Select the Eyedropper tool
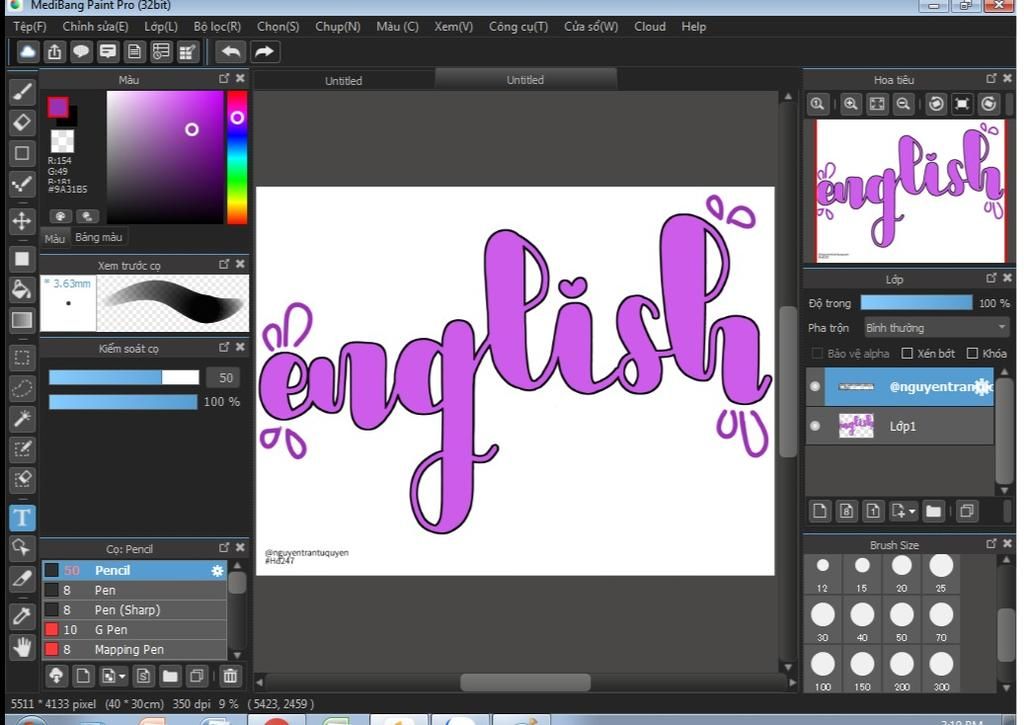Viewport: 1024px width, 725px height. pos(22,616)
